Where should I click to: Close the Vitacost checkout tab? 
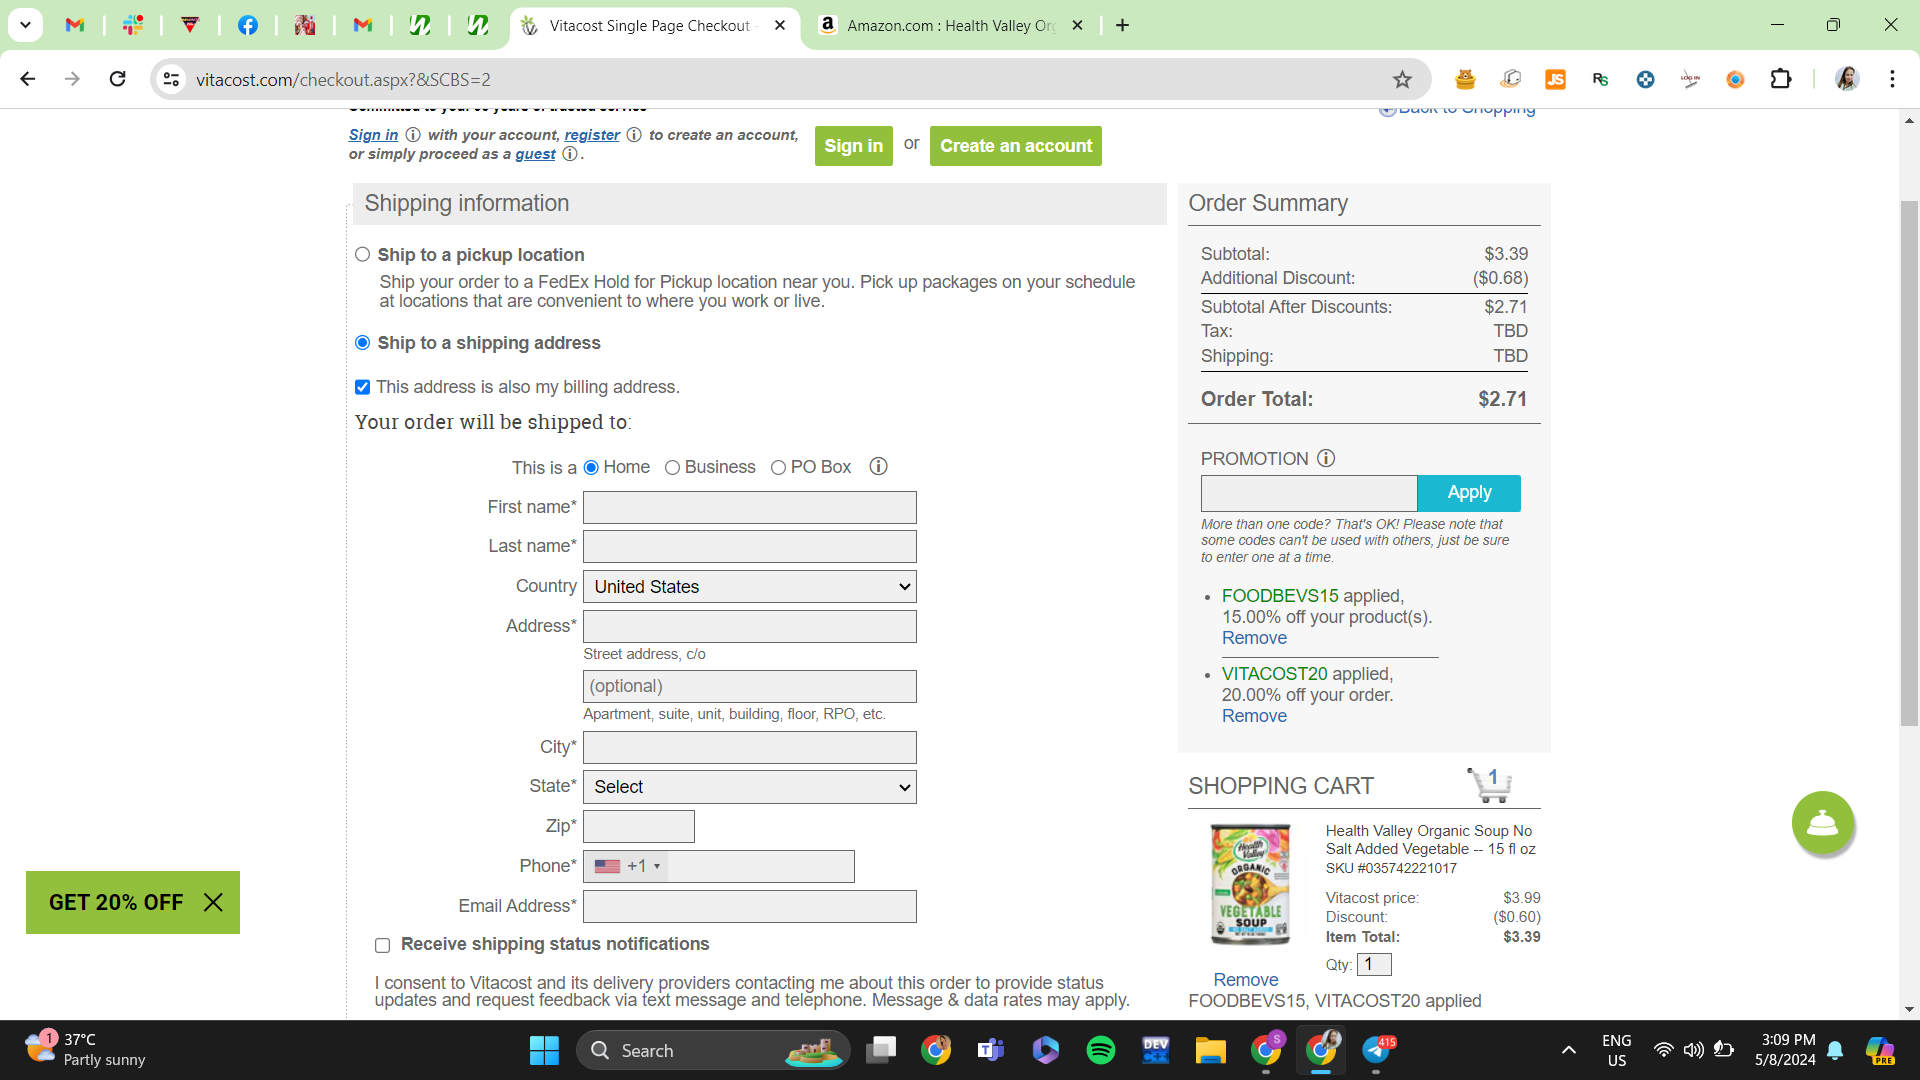pos(780,25)
